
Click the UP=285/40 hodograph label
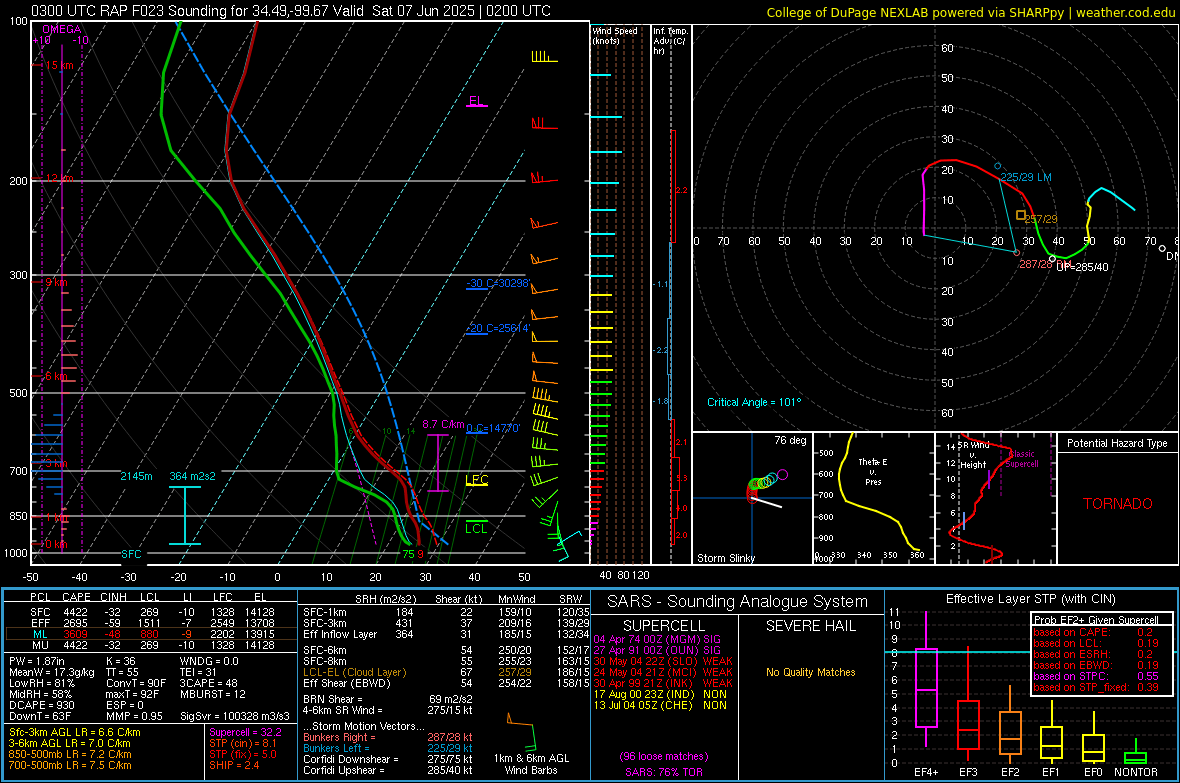point(1082,267)
